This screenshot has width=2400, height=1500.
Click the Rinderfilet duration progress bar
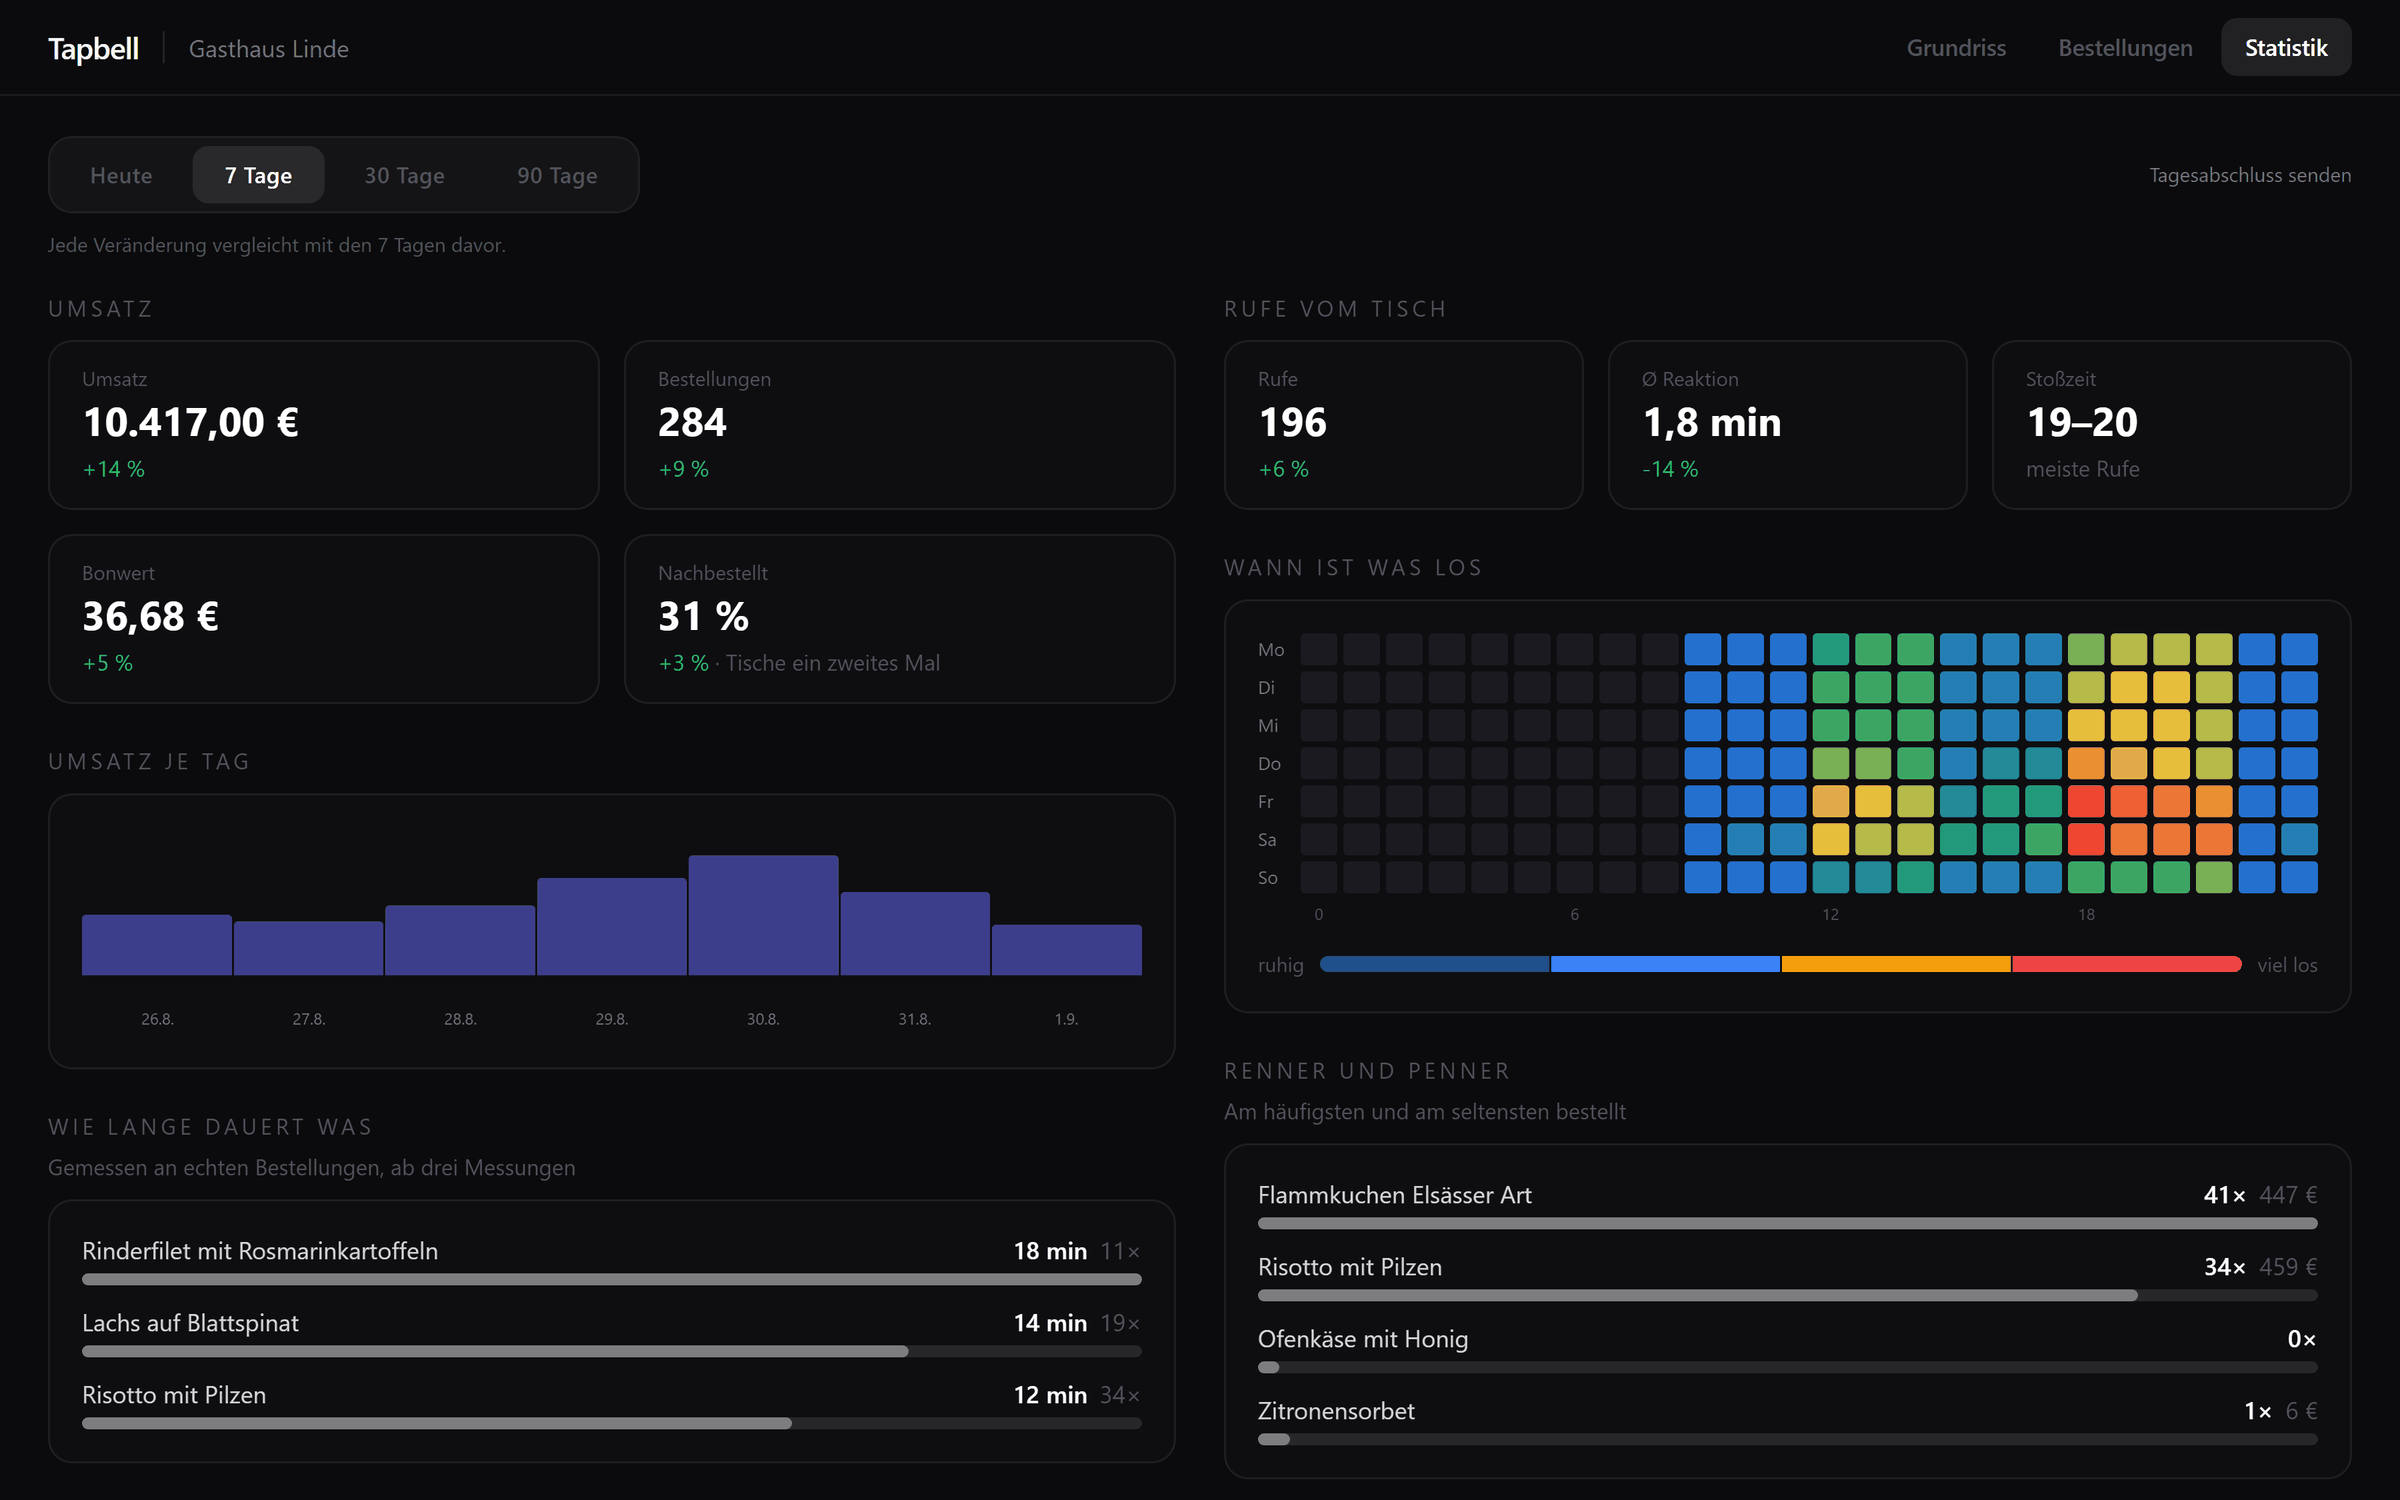[x=612, y=1279]
